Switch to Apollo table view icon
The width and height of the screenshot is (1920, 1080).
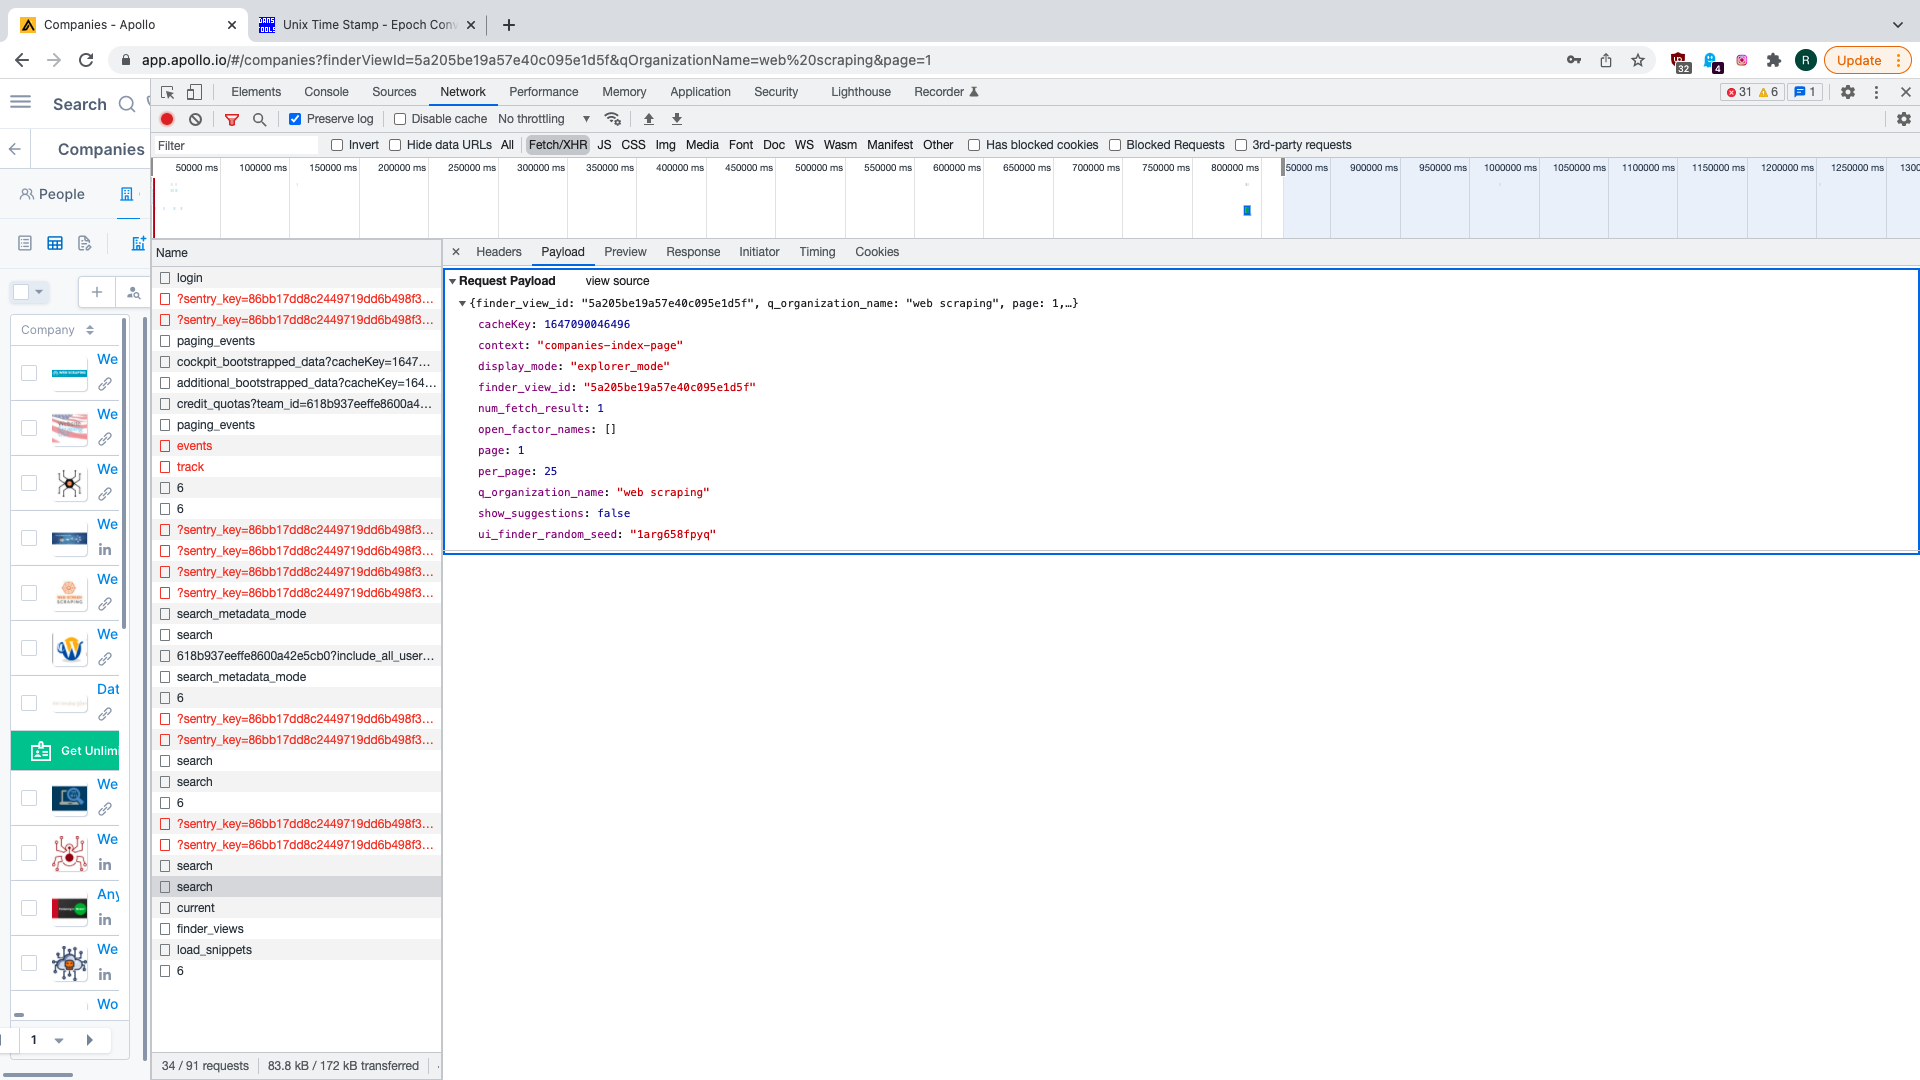tap(55, 243)
